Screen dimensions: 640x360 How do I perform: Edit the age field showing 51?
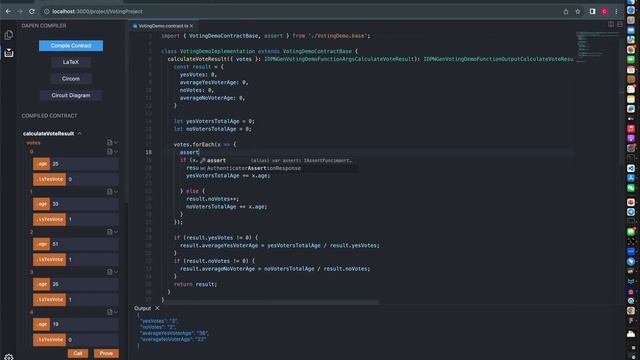[84, 244]
